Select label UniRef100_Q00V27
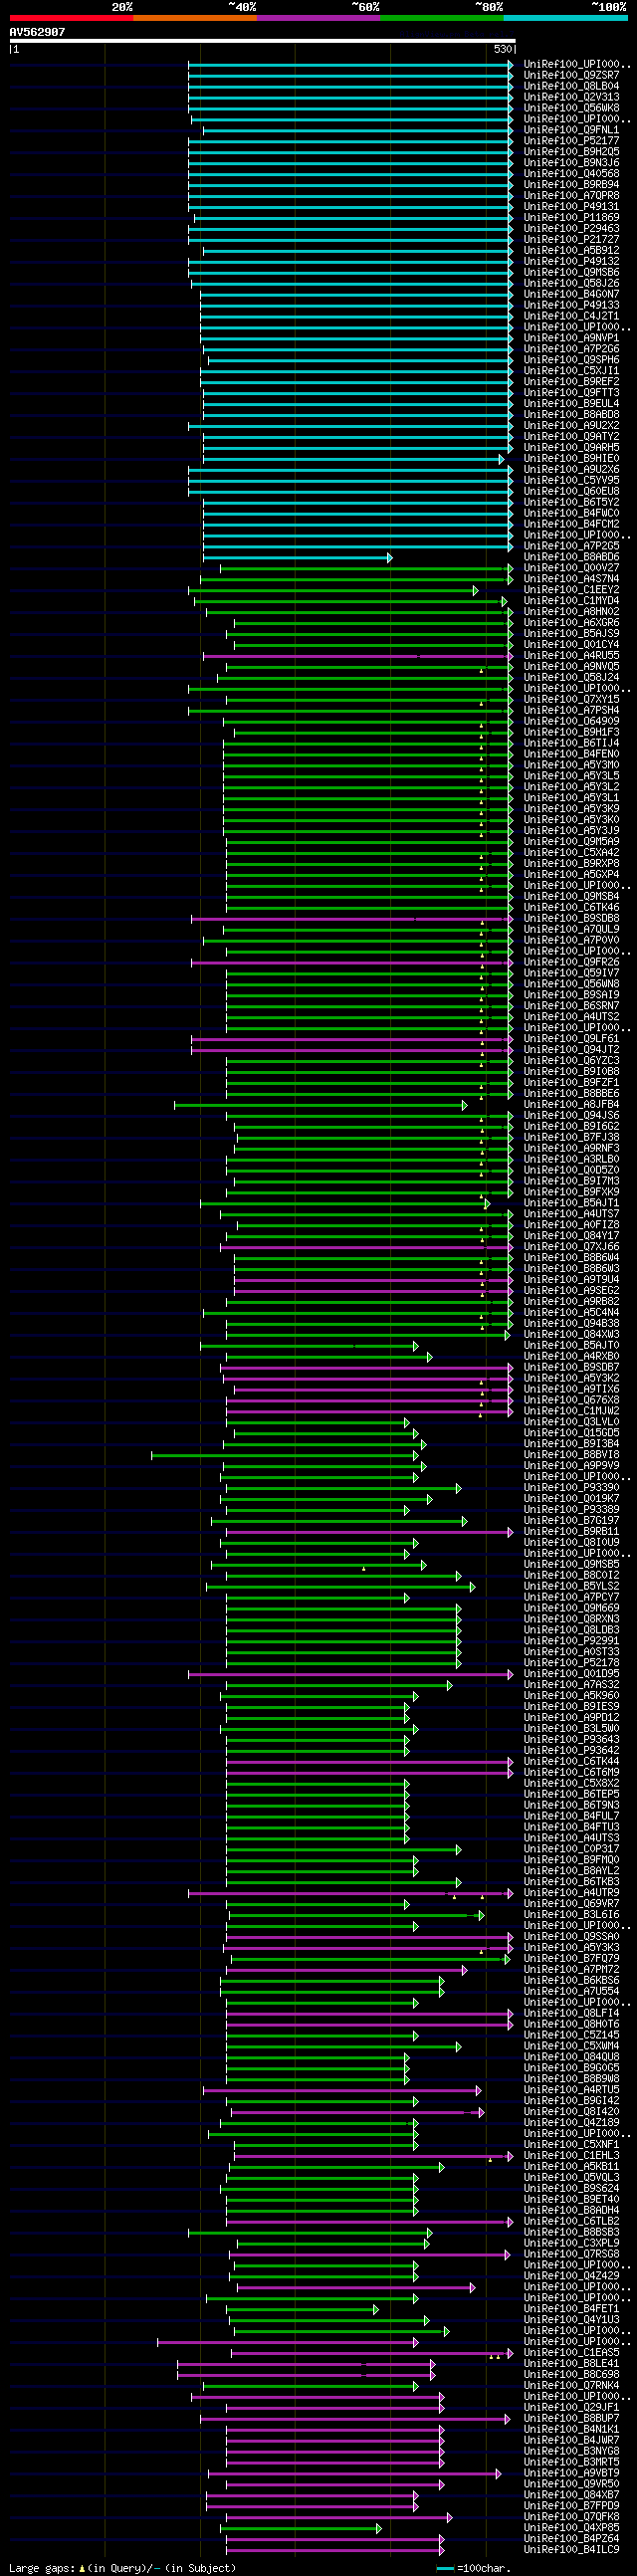This screenshot has width=637, height=2576. pos(571,568)
